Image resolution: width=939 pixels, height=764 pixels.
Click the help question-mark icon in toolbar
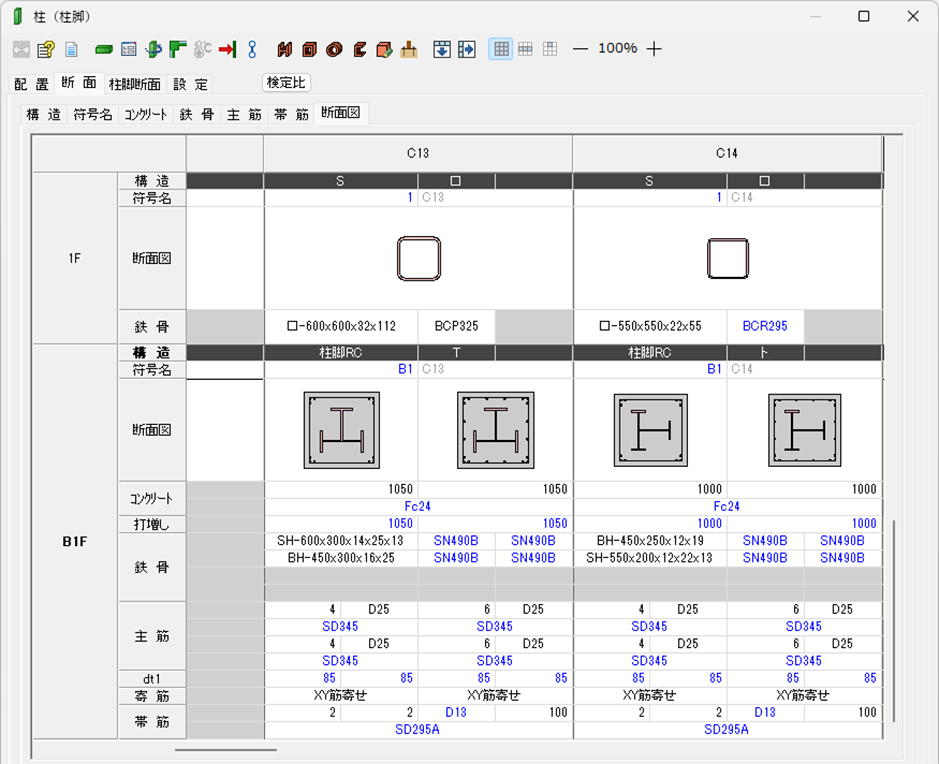pos(46,49)
